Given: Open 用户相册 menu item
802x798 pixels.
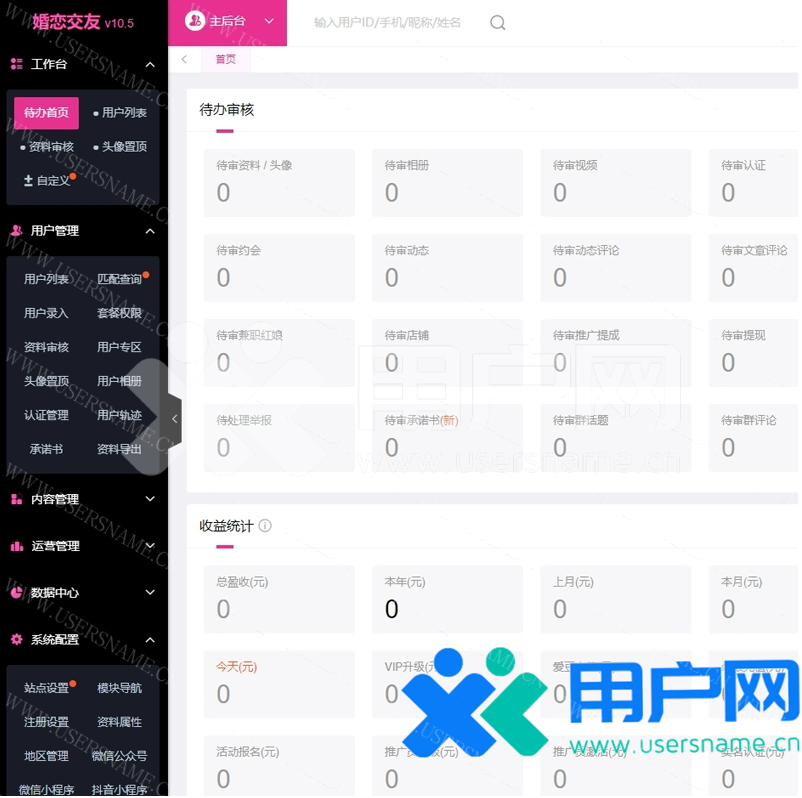Looking at the screenshot, I should pyautogui.click(x=119, y=381).
